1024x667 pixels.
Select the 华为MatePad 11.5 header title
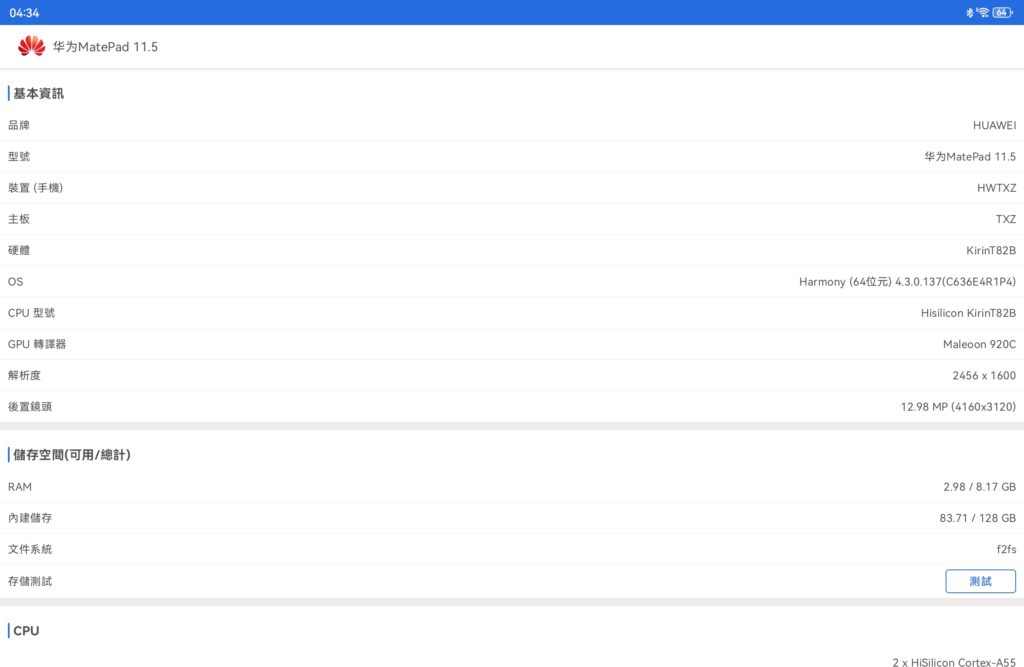[105, 47]
